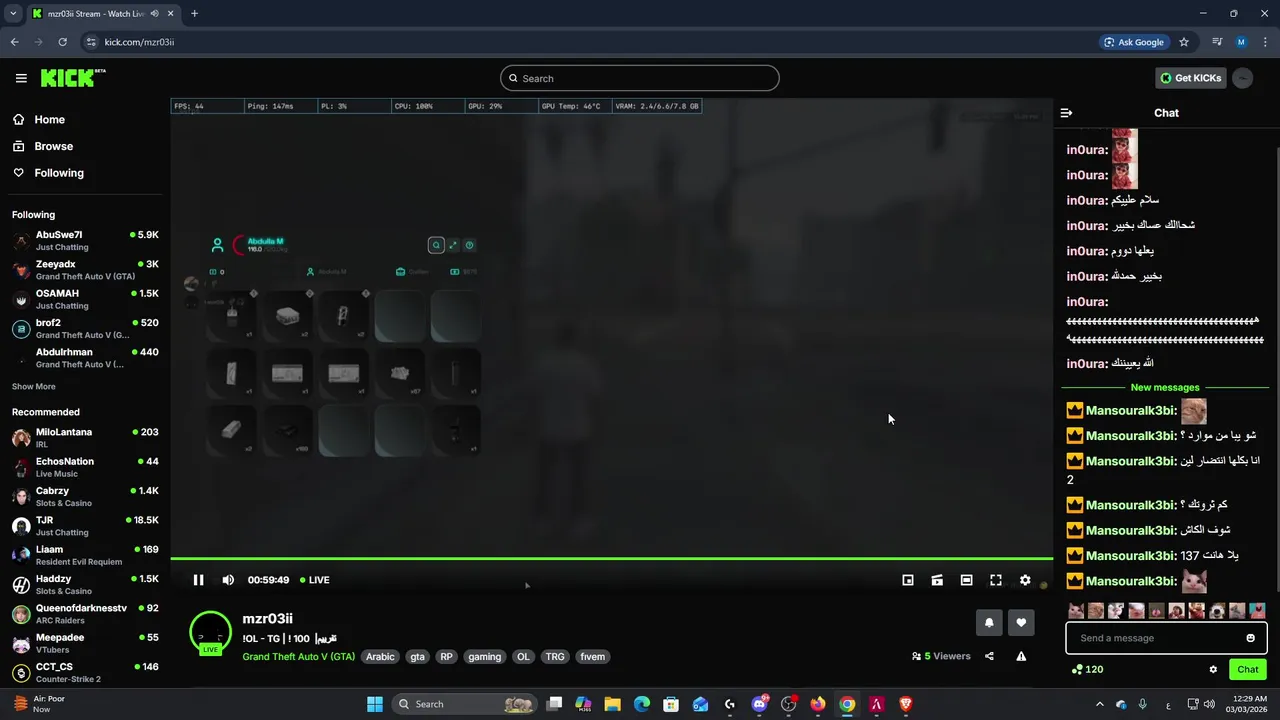This screenshot has height=720, width=1280.
Task: Open Discord from taskbar
Action: pyautogui.click(x=759, y=704)
